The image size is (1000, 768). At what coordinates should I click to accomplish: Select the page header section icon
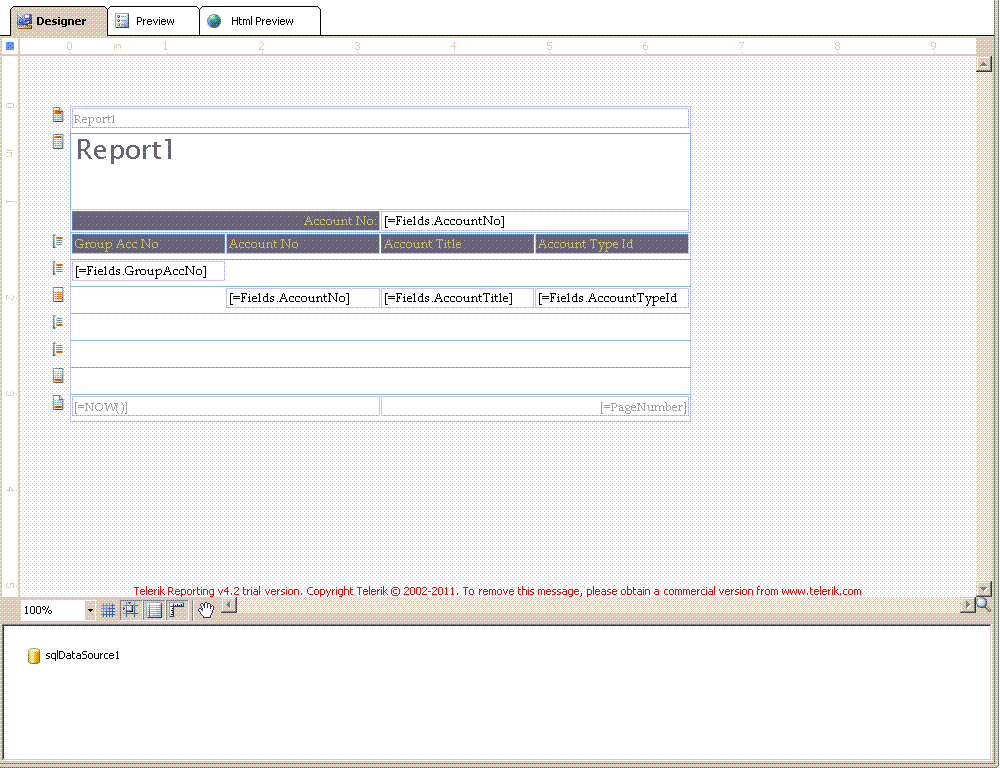(58, 115)
